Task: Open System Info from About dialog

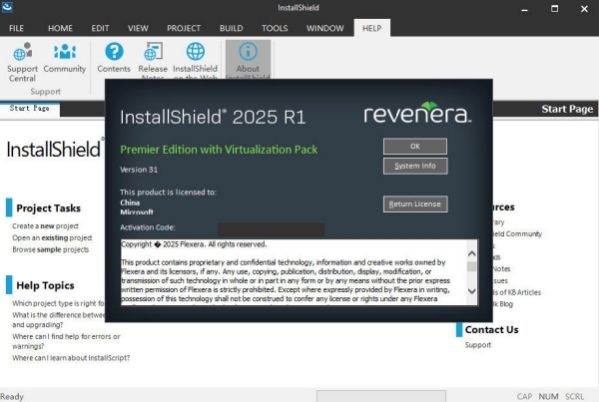Action: point(415,166)
